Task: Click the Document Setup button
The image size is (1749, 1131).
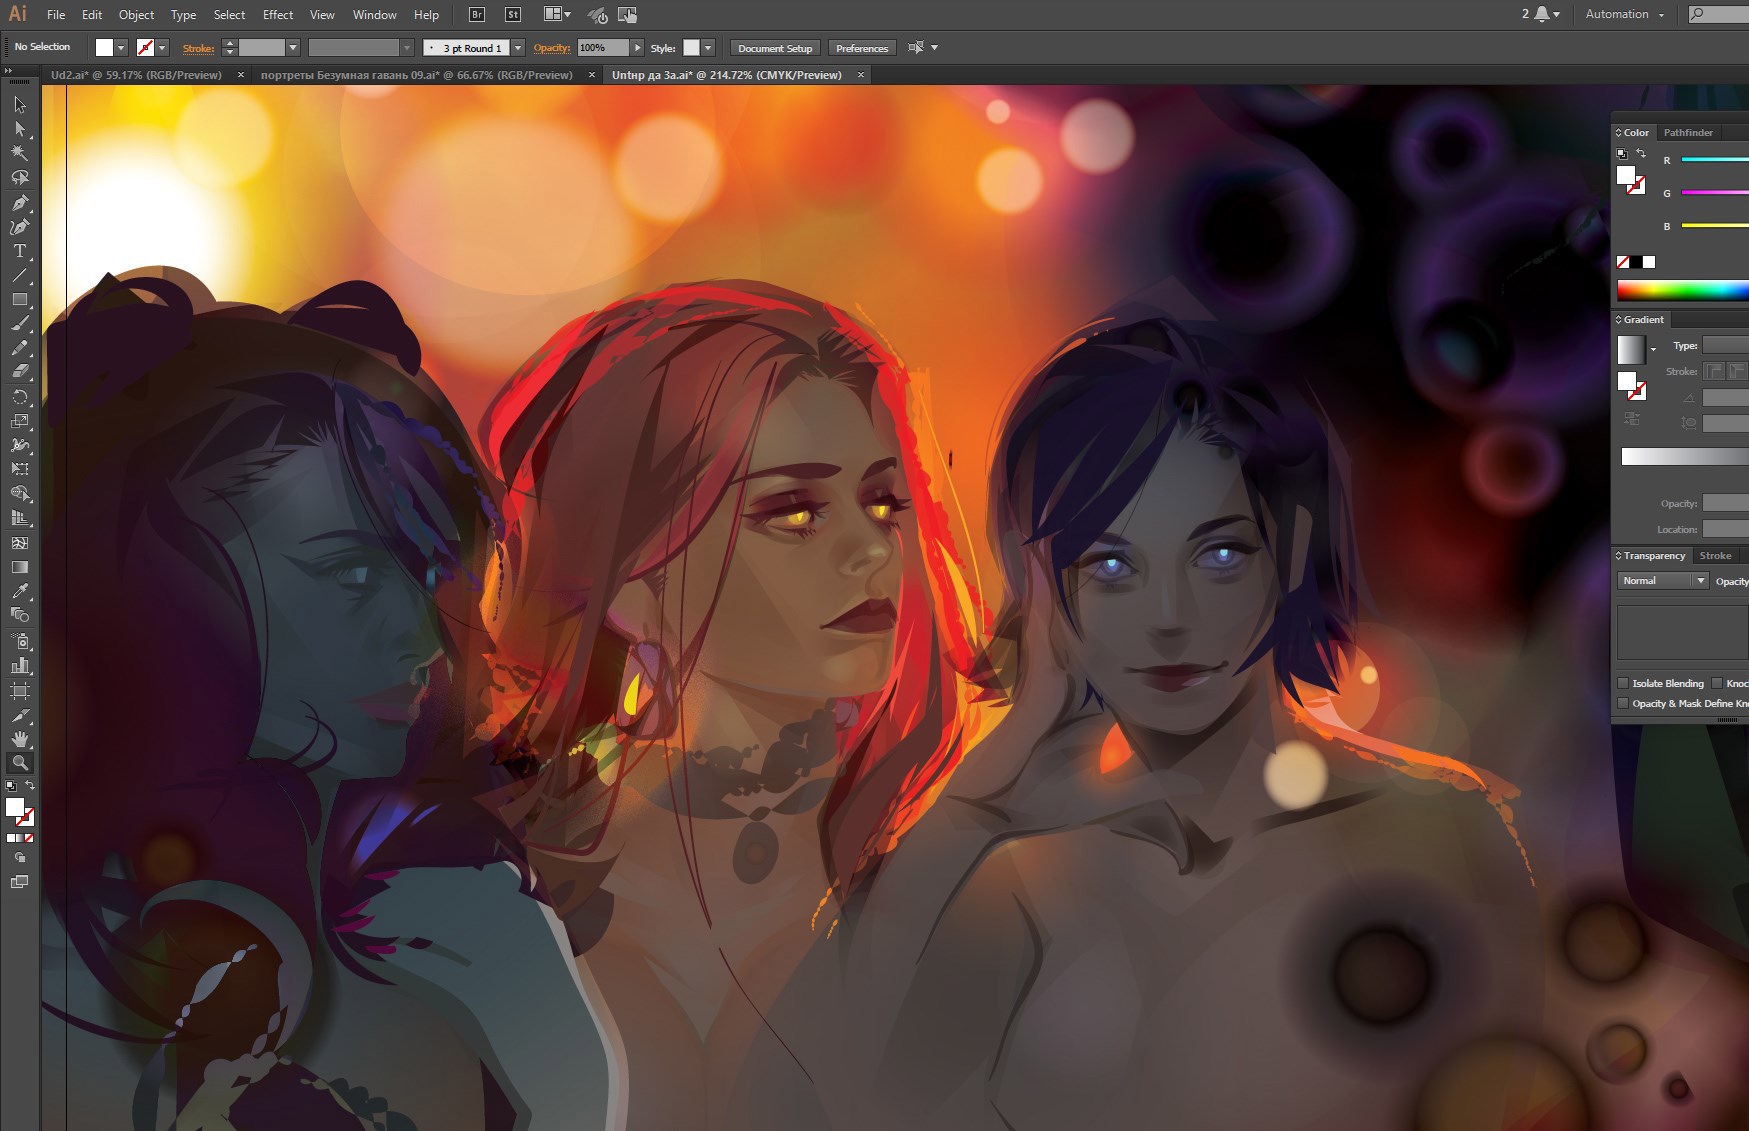Action: point(775,48)
